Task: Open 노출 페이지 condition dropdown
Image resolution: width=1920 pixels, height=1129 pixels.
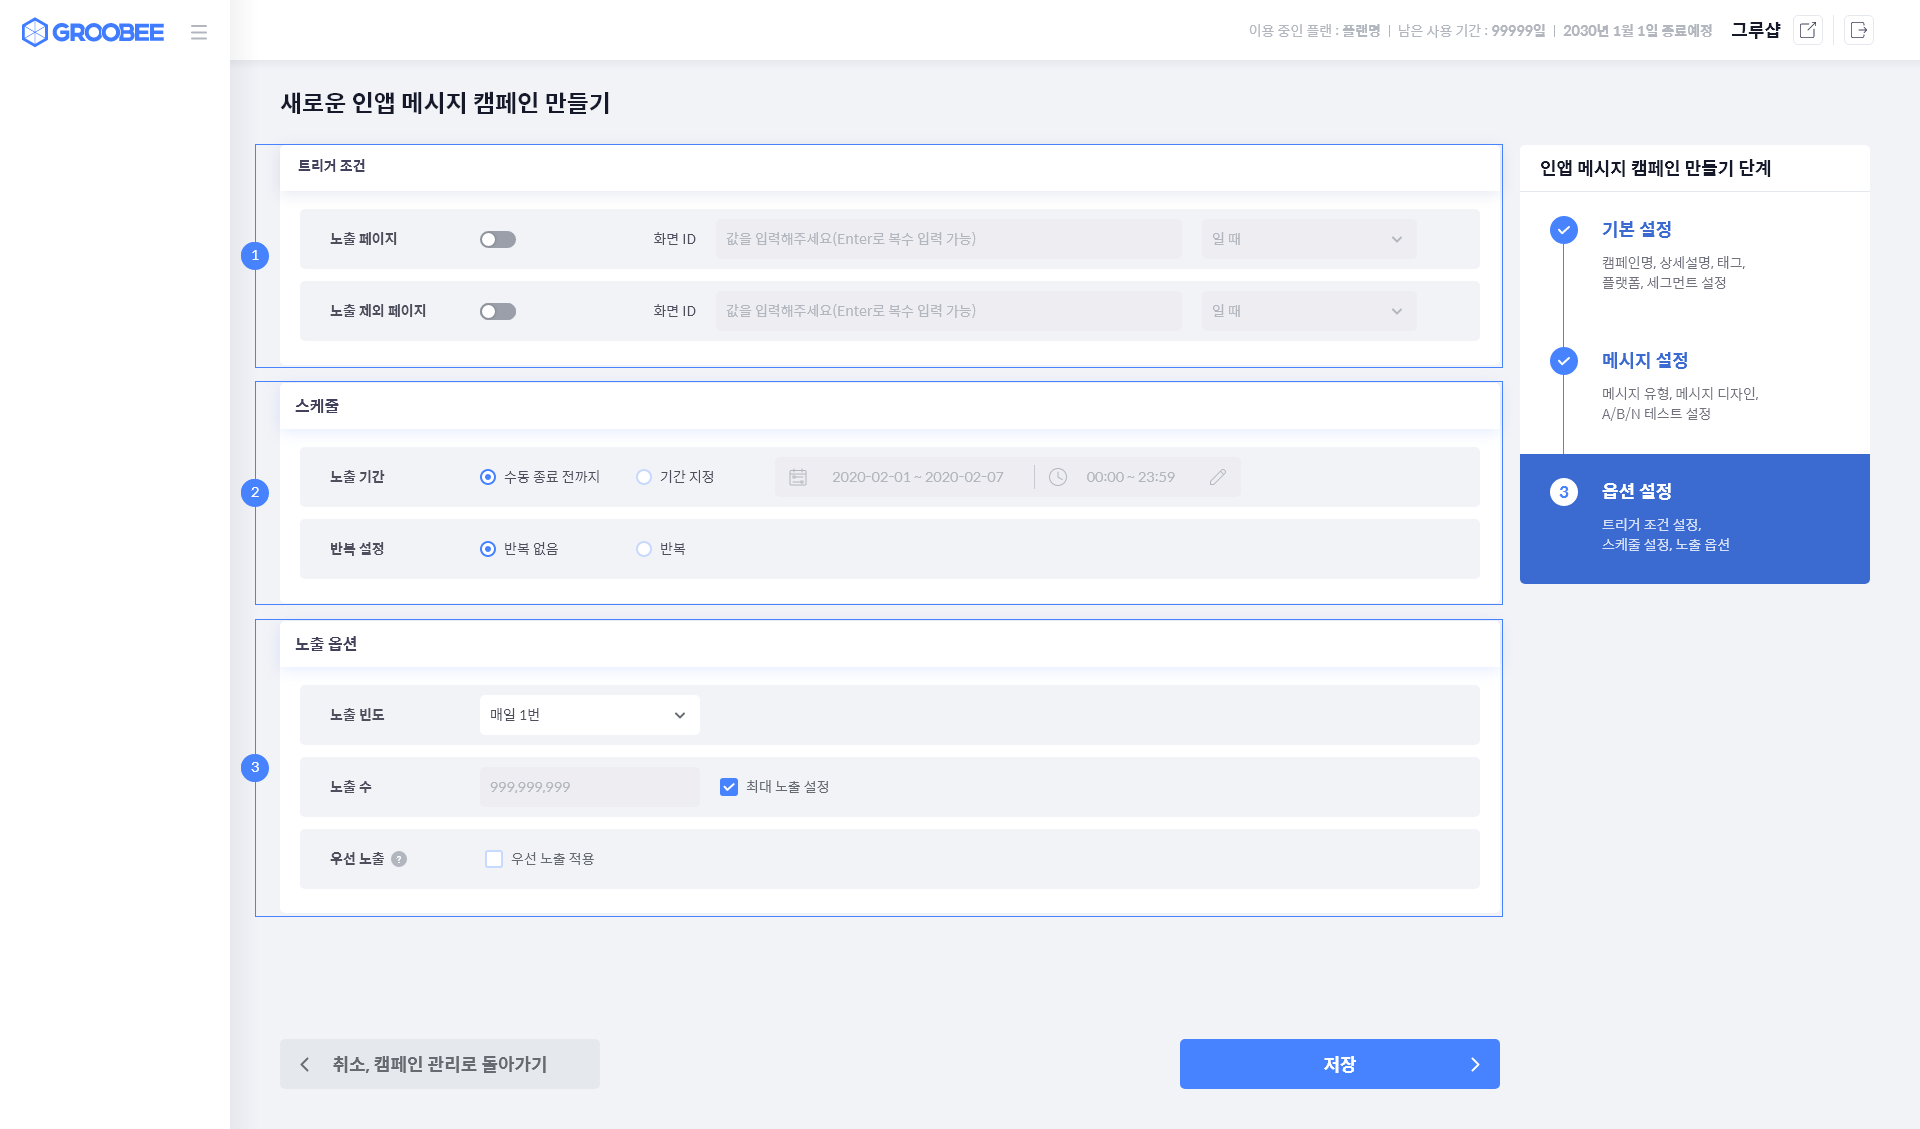Action: [x=1308, y=239]
